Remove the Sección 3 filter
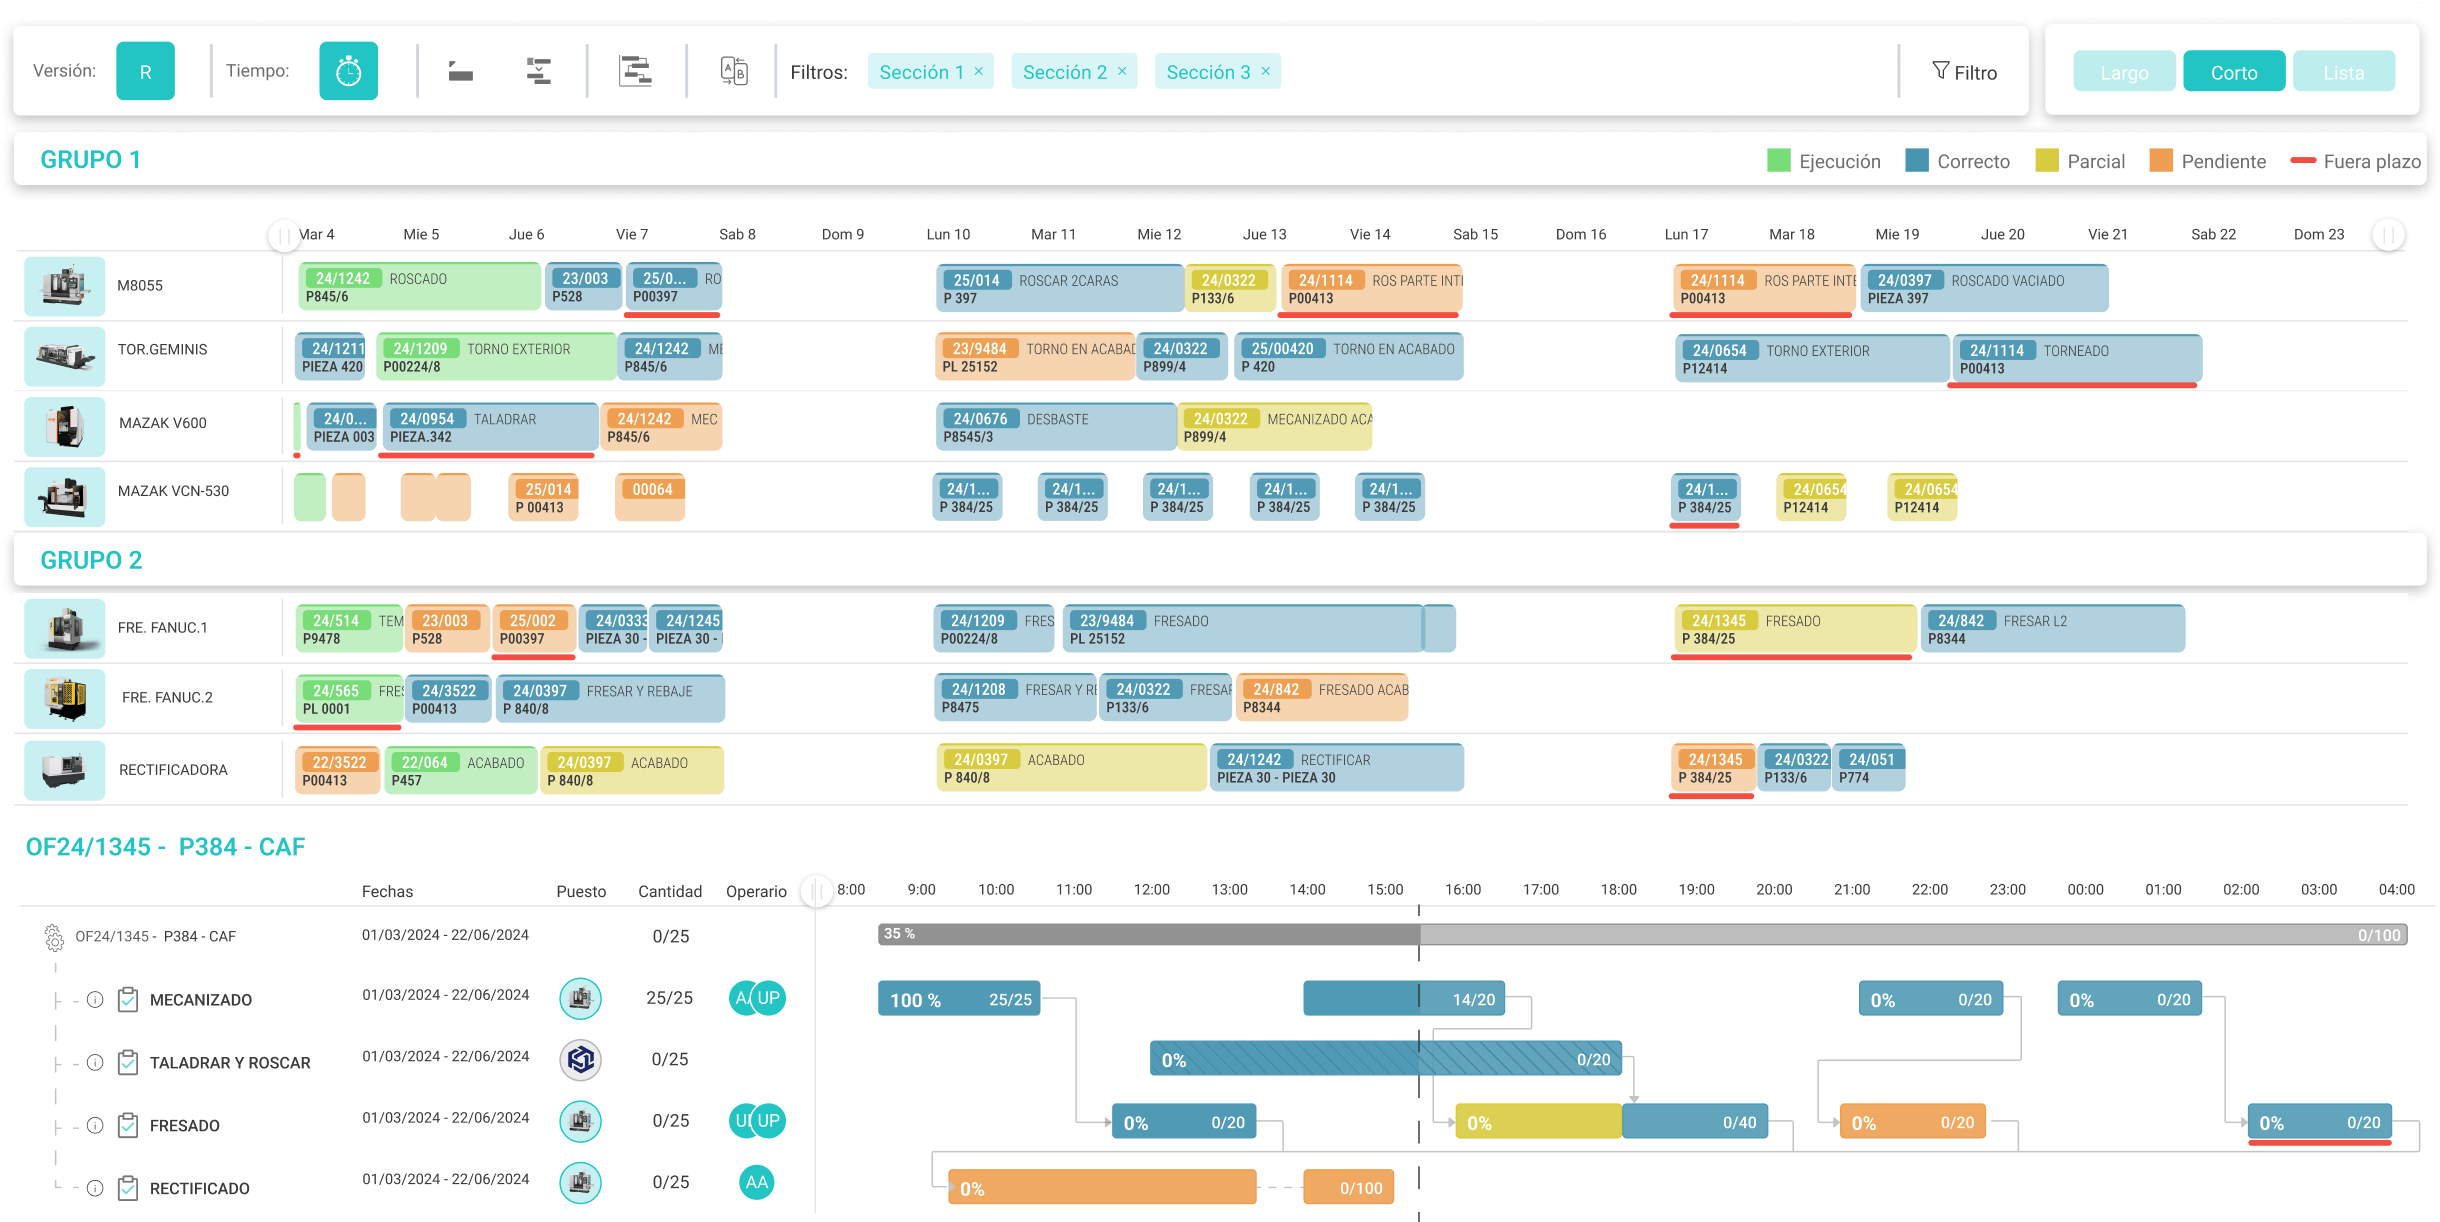Image resolution: width=2440 pixels, height=1222 pixels. (1266, 71)
